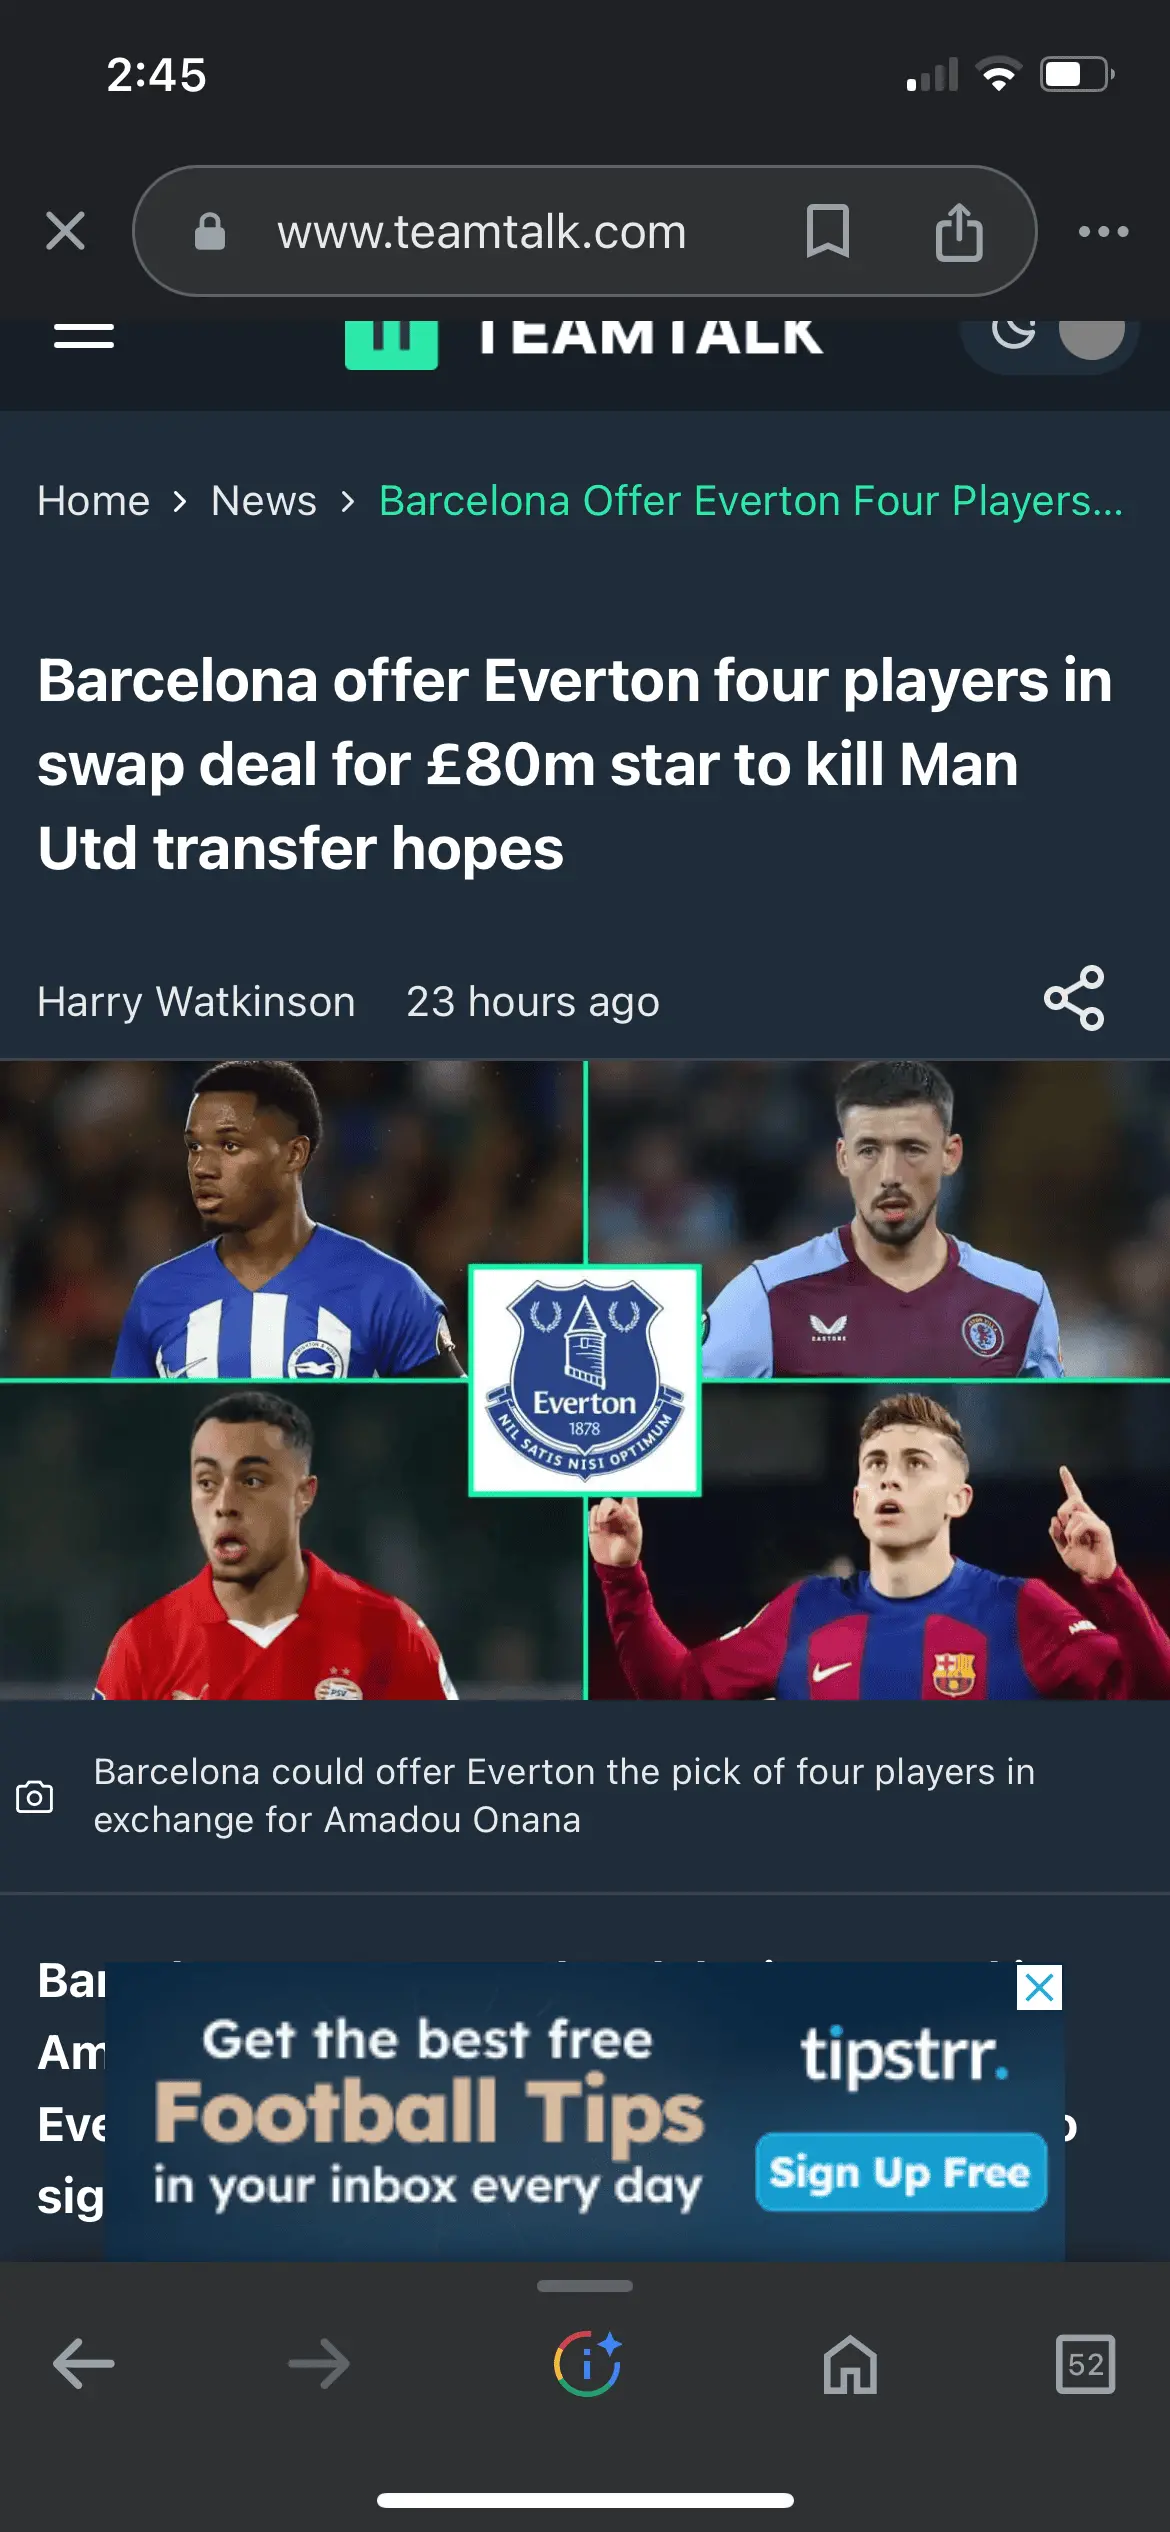
Task: Go to Home breadcrumb link
Action: [94, 501]
